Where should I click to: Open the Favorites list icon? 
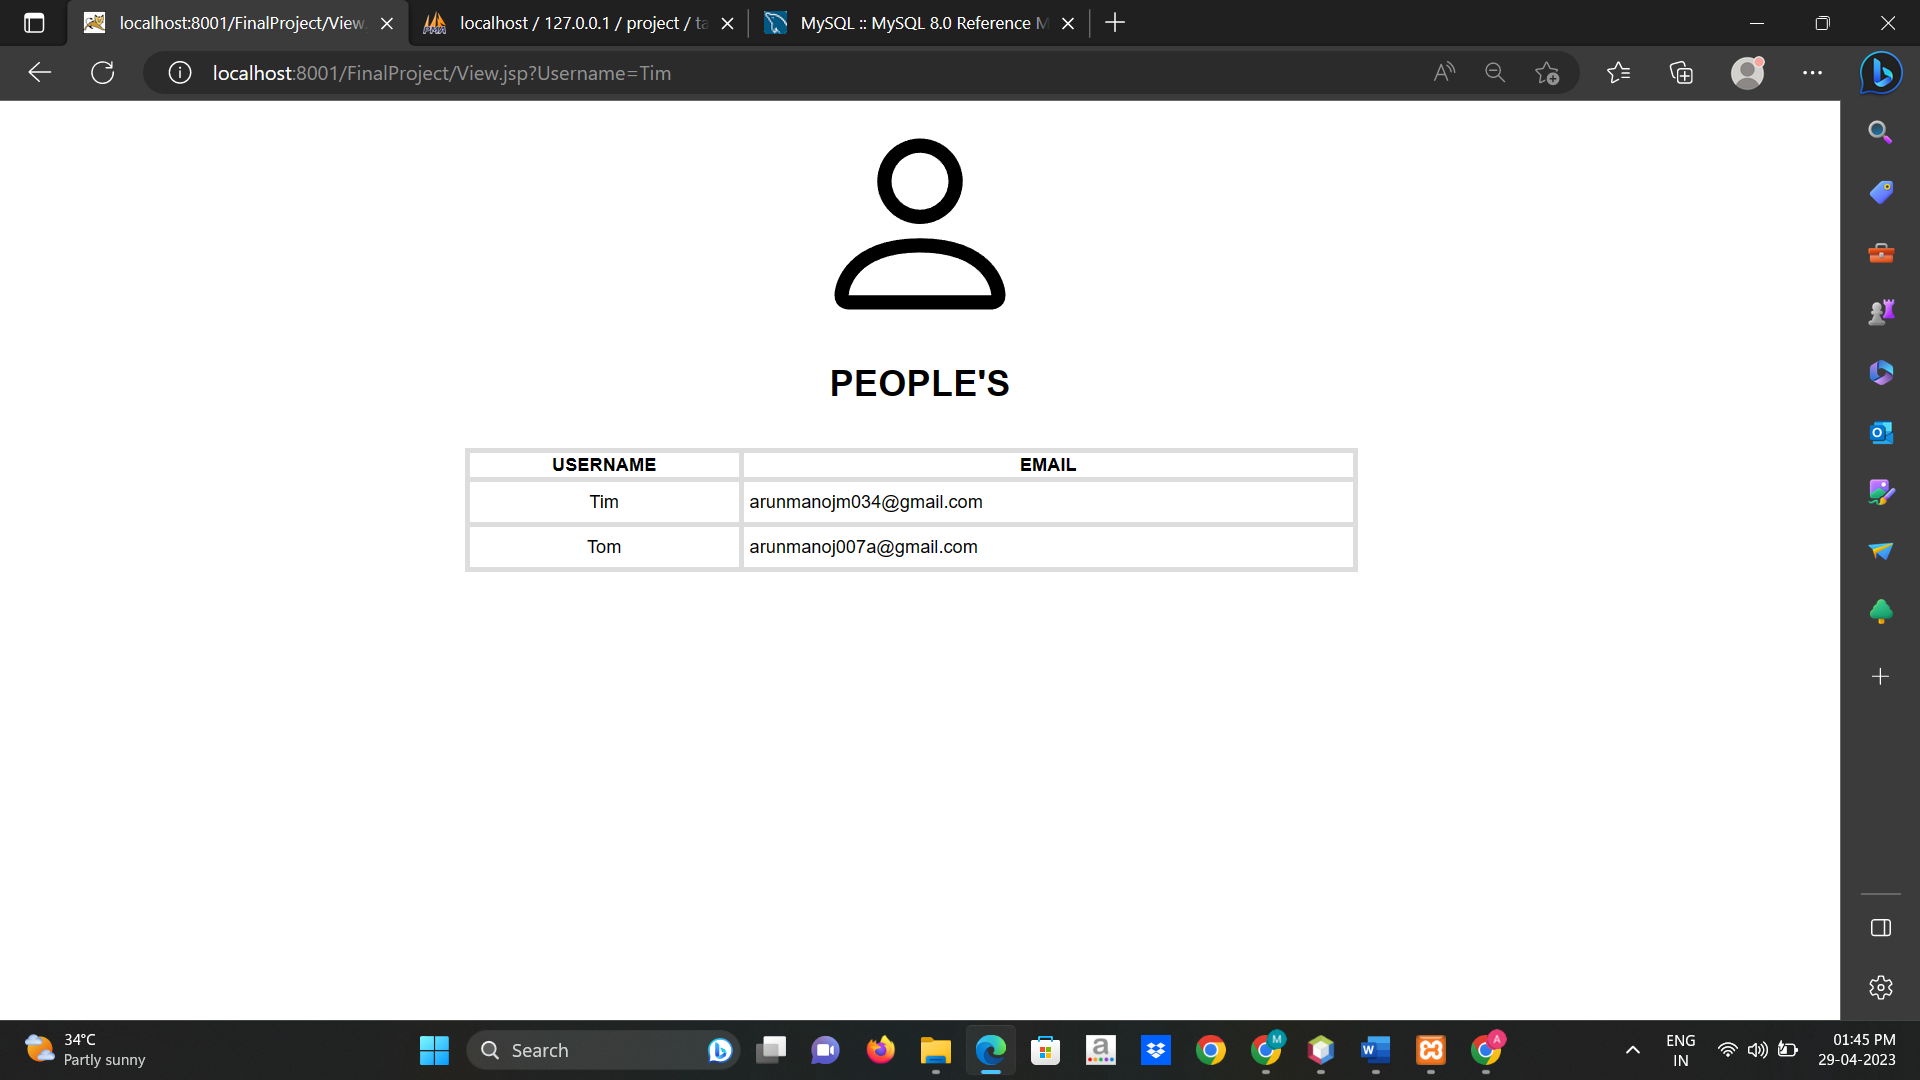[x=1618, y=73]
